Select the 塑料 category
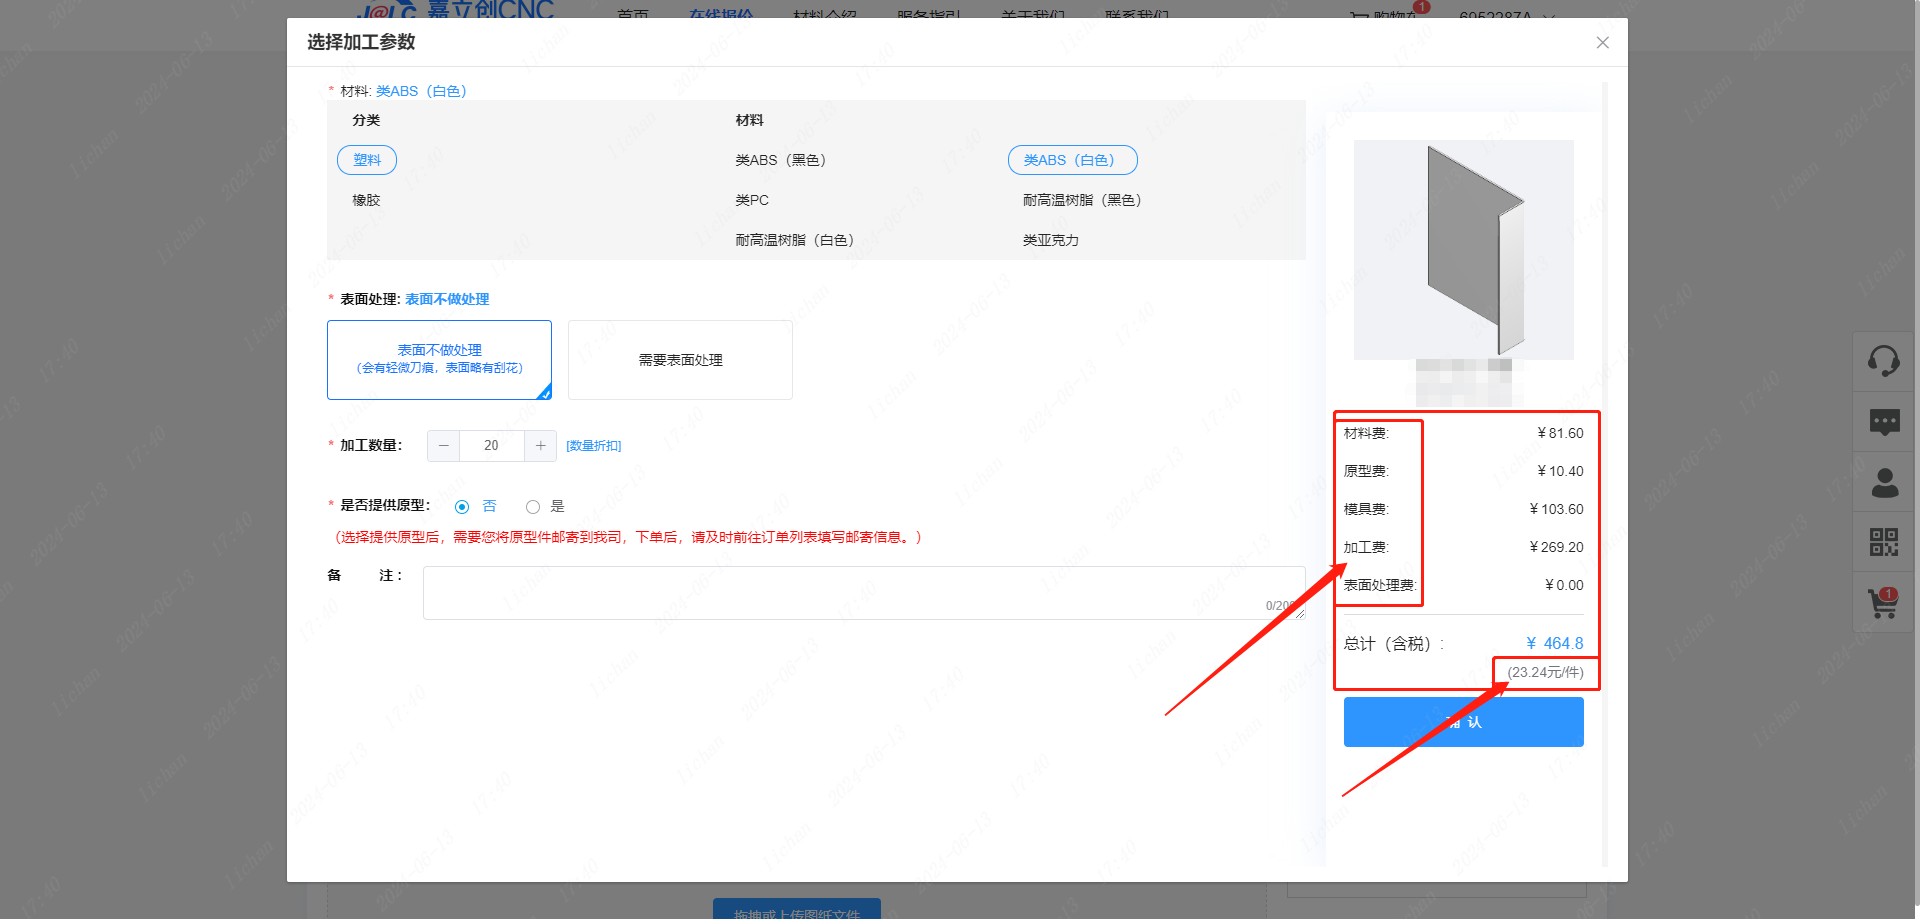 click(367, 160)
